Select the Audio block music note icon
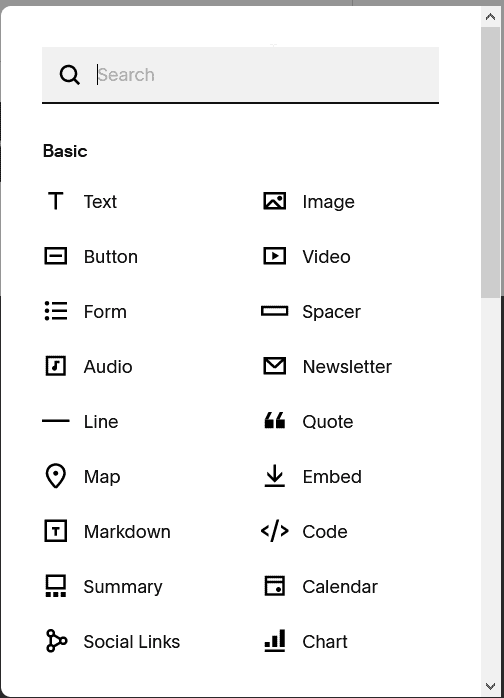The width and height of the screenshot is (504, 698). [56, 366]
